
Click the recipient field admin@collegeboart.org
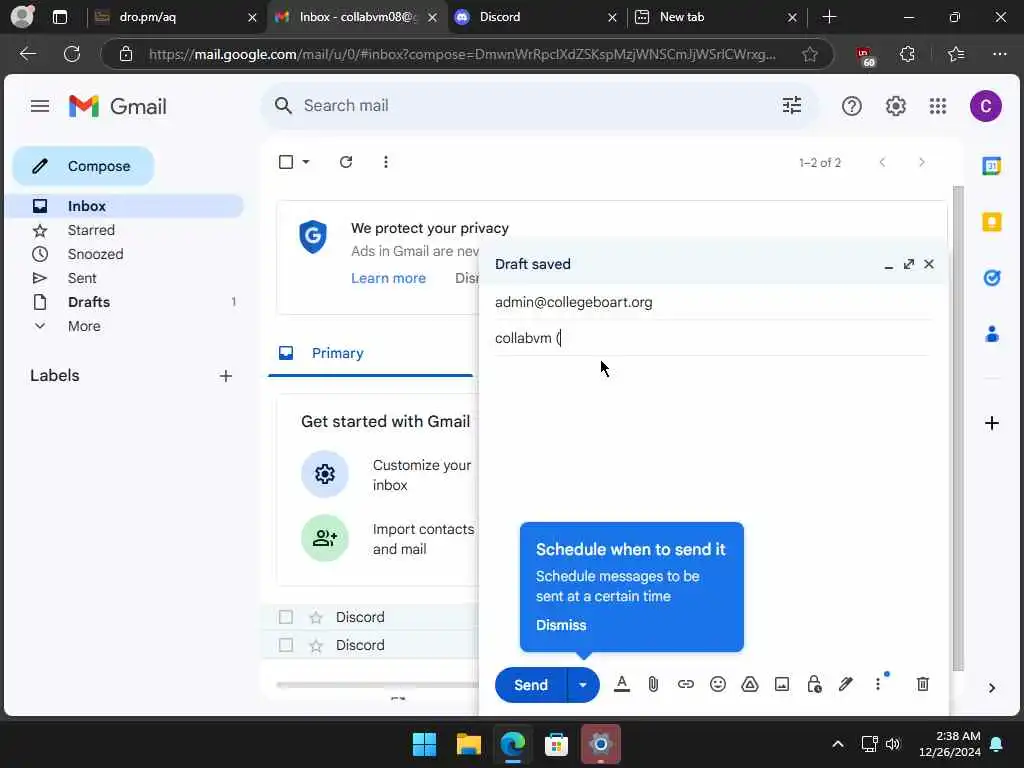(712, 302)
